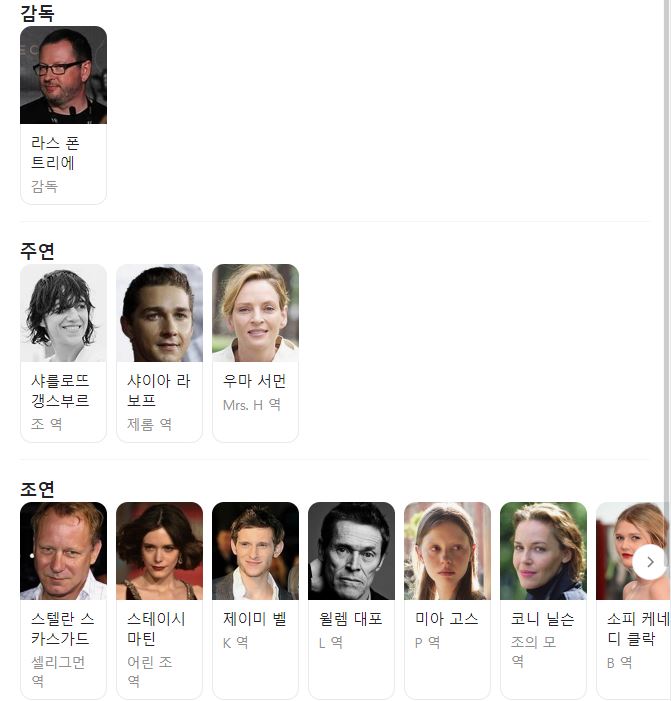Image resolution: width=671 pixels, height=701 pixels.
Task: Click the name 윌렘 대포
Action: click(x=350, y=619)
